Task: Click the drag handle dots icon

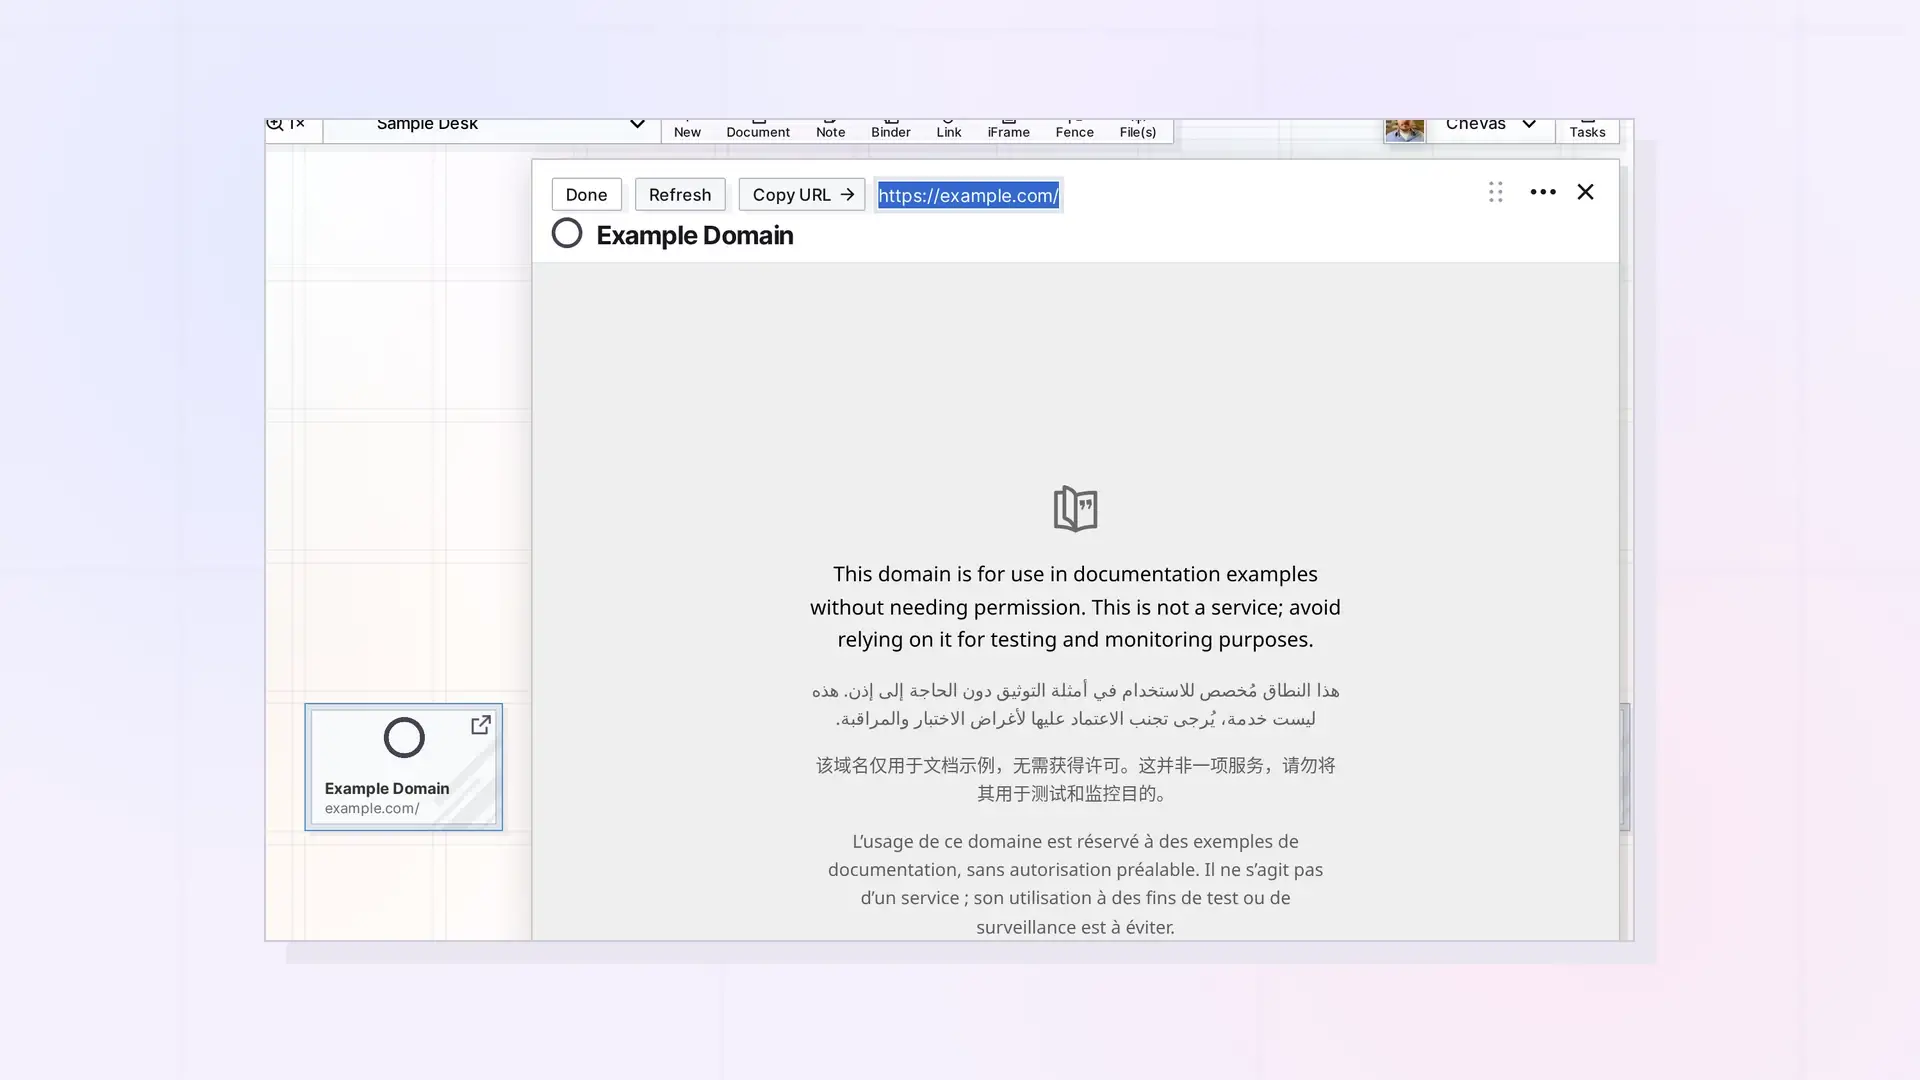Action: (x=1496, y=192)
